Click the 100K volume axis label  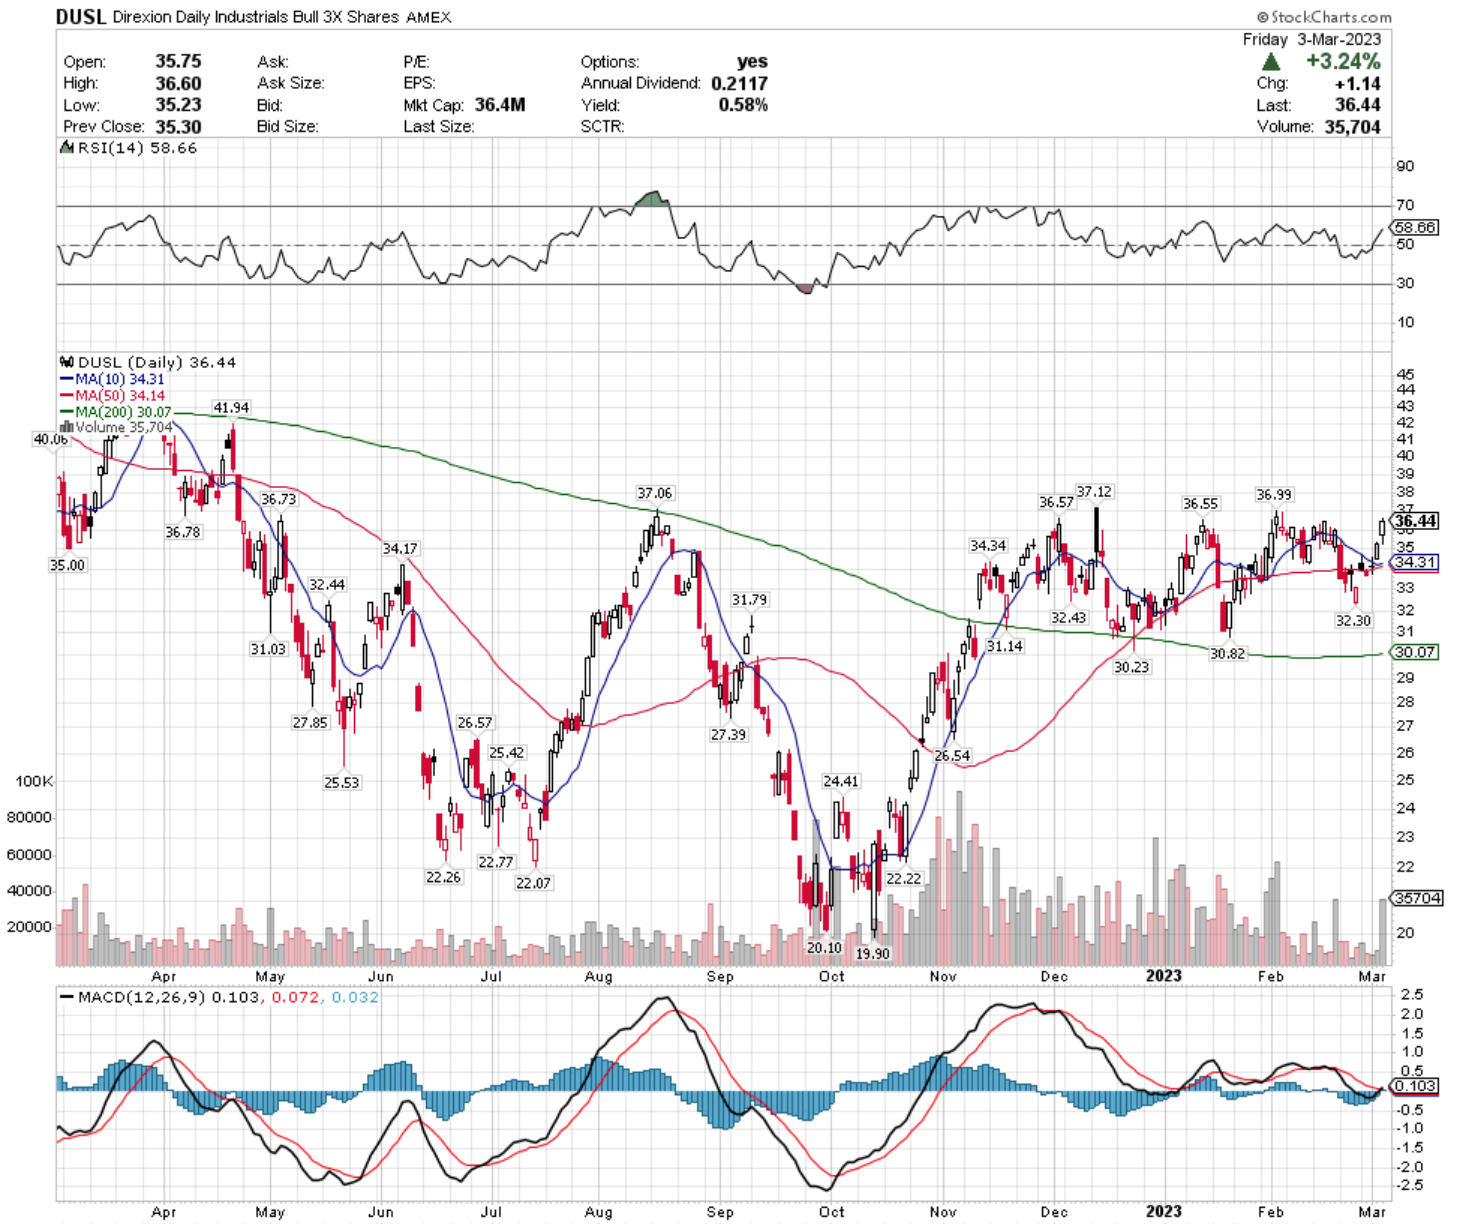pyautogui.click(x=34, y=781)
